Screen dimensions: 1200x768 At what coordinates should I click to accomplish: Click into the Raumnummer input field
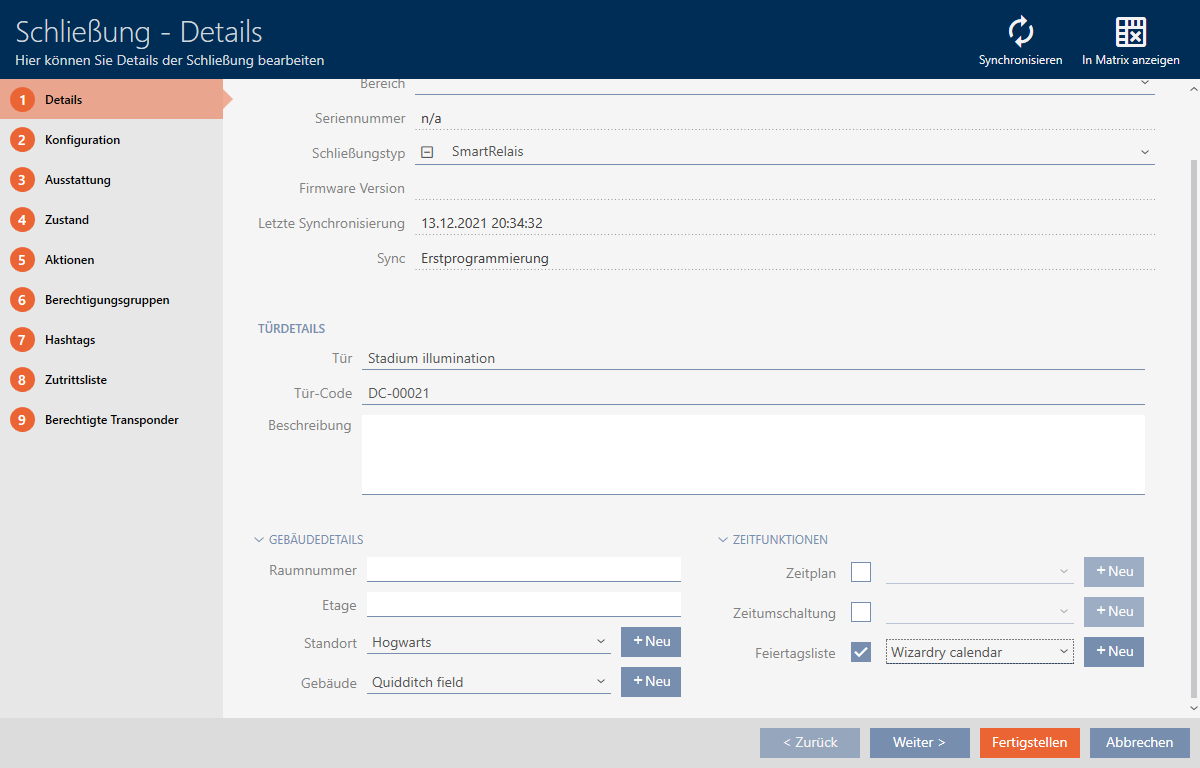pos(523,570)
